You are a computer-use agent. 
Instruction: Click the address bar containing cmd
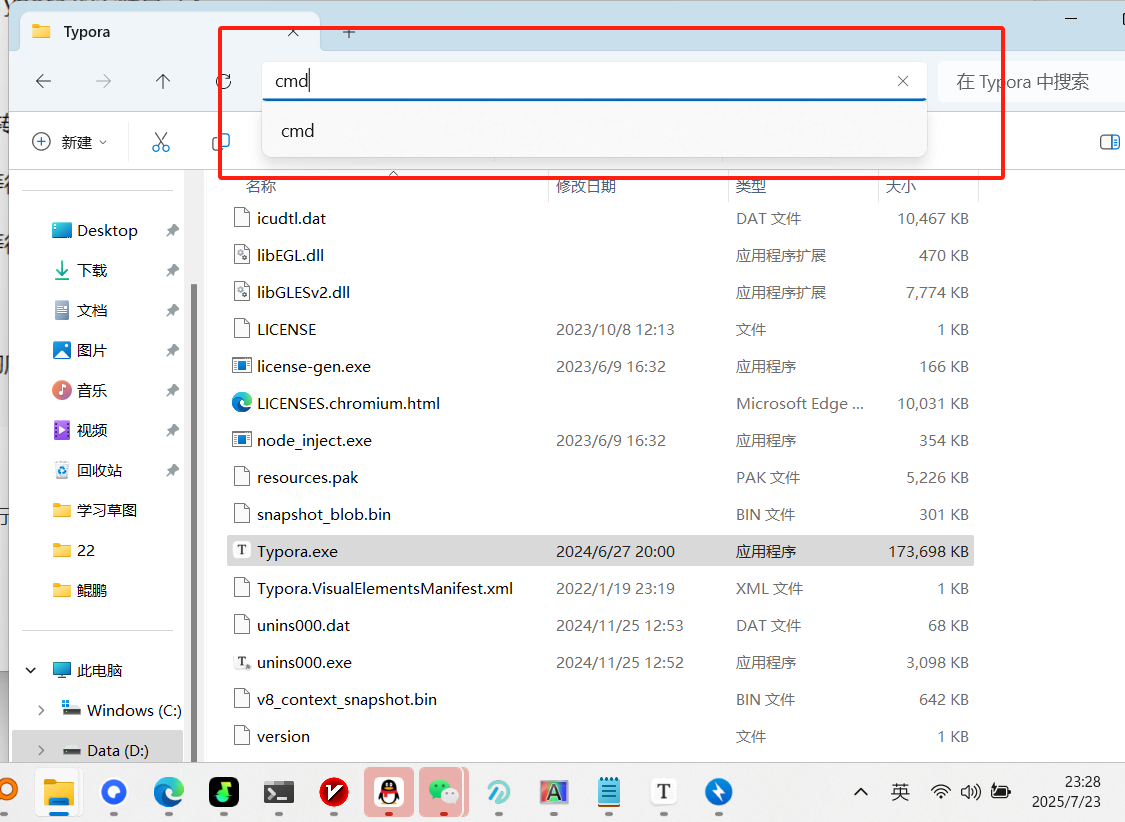pyautogui.click(x=594, y=81)
